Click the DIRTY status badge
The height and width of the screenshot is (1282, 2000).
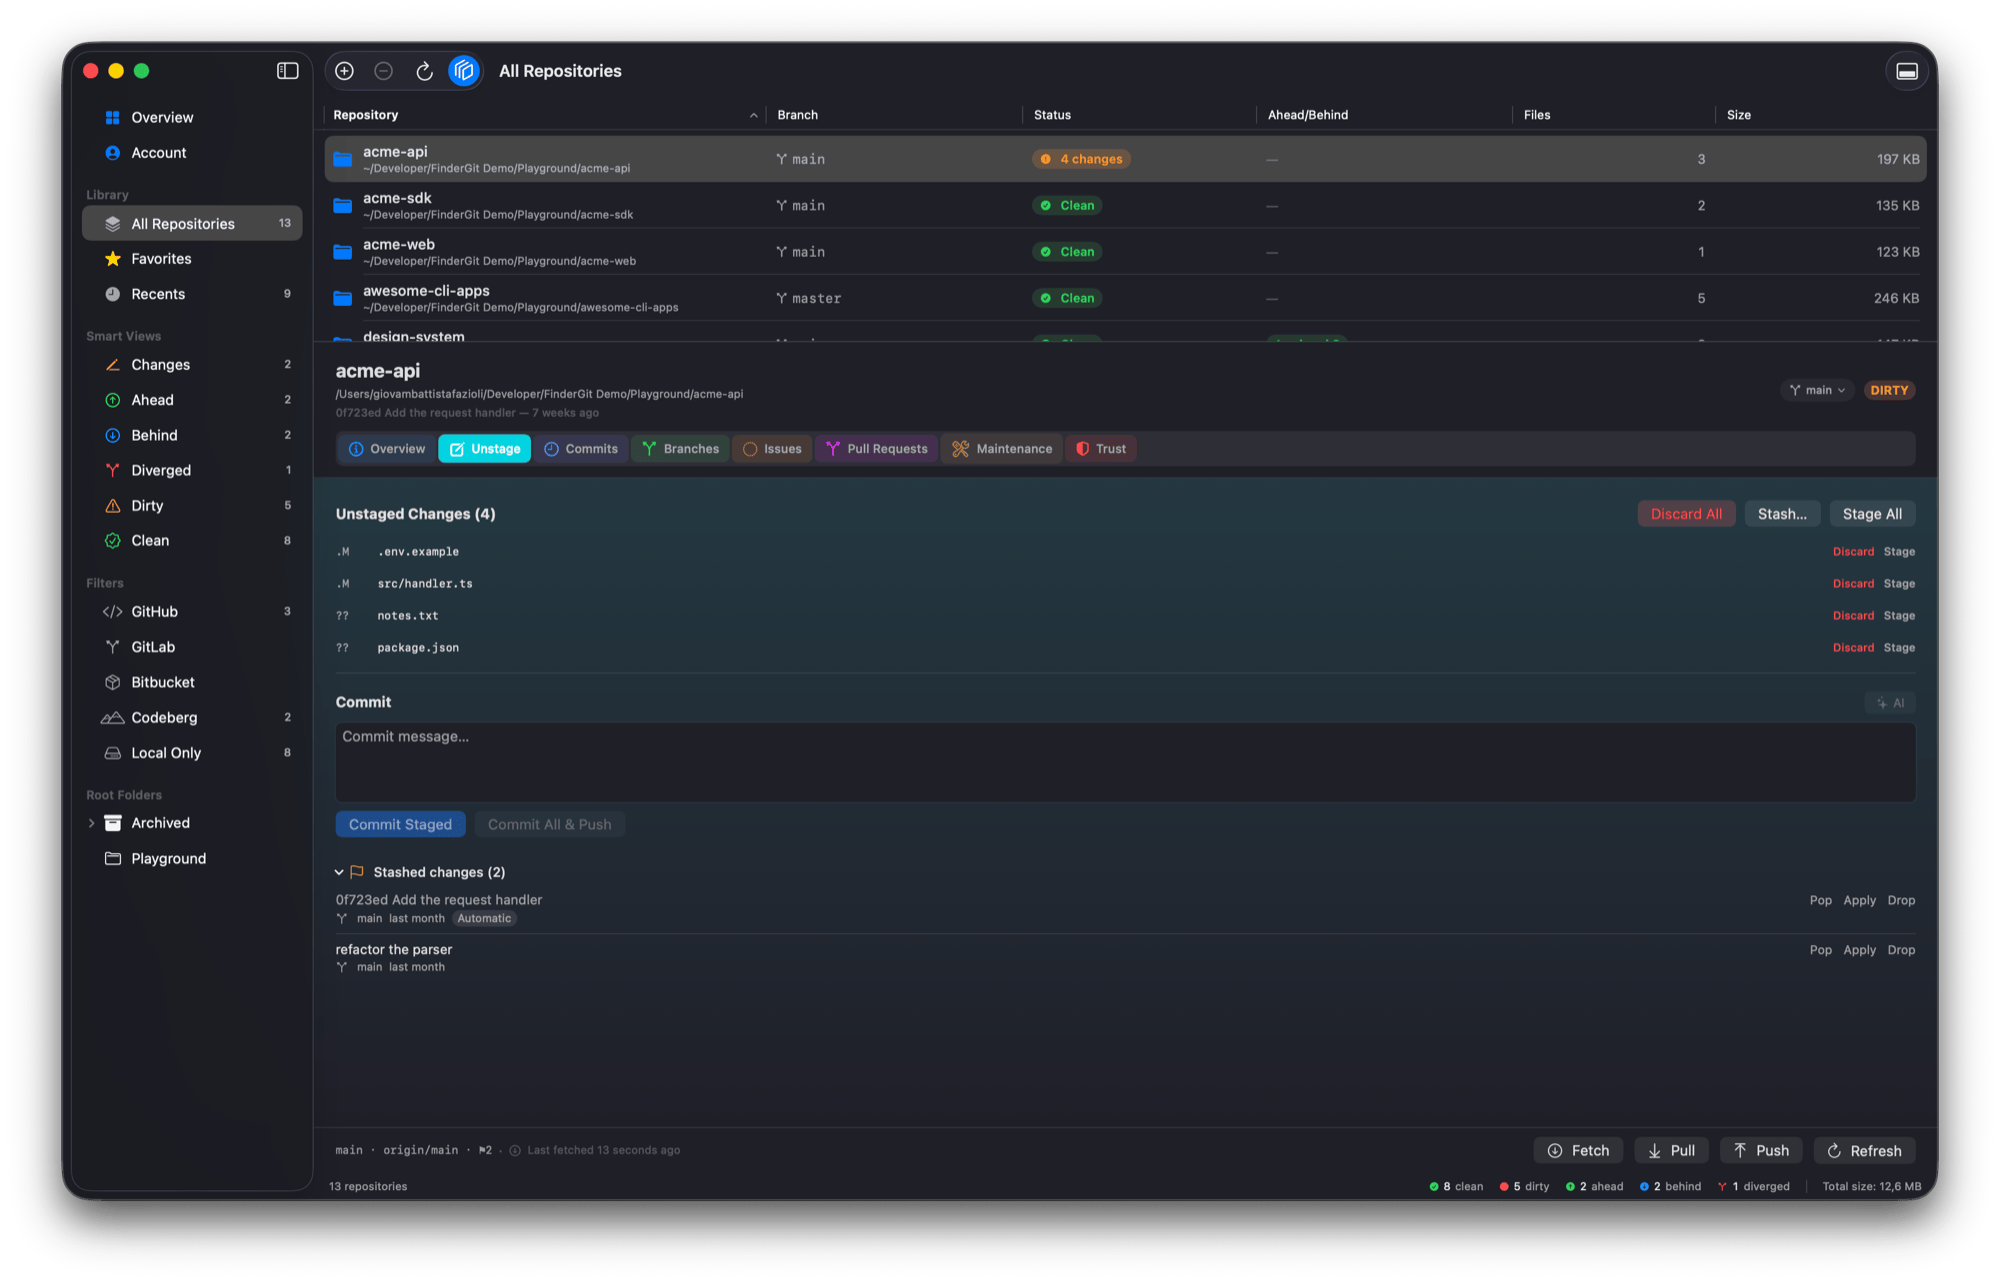tap(1889, 390)
